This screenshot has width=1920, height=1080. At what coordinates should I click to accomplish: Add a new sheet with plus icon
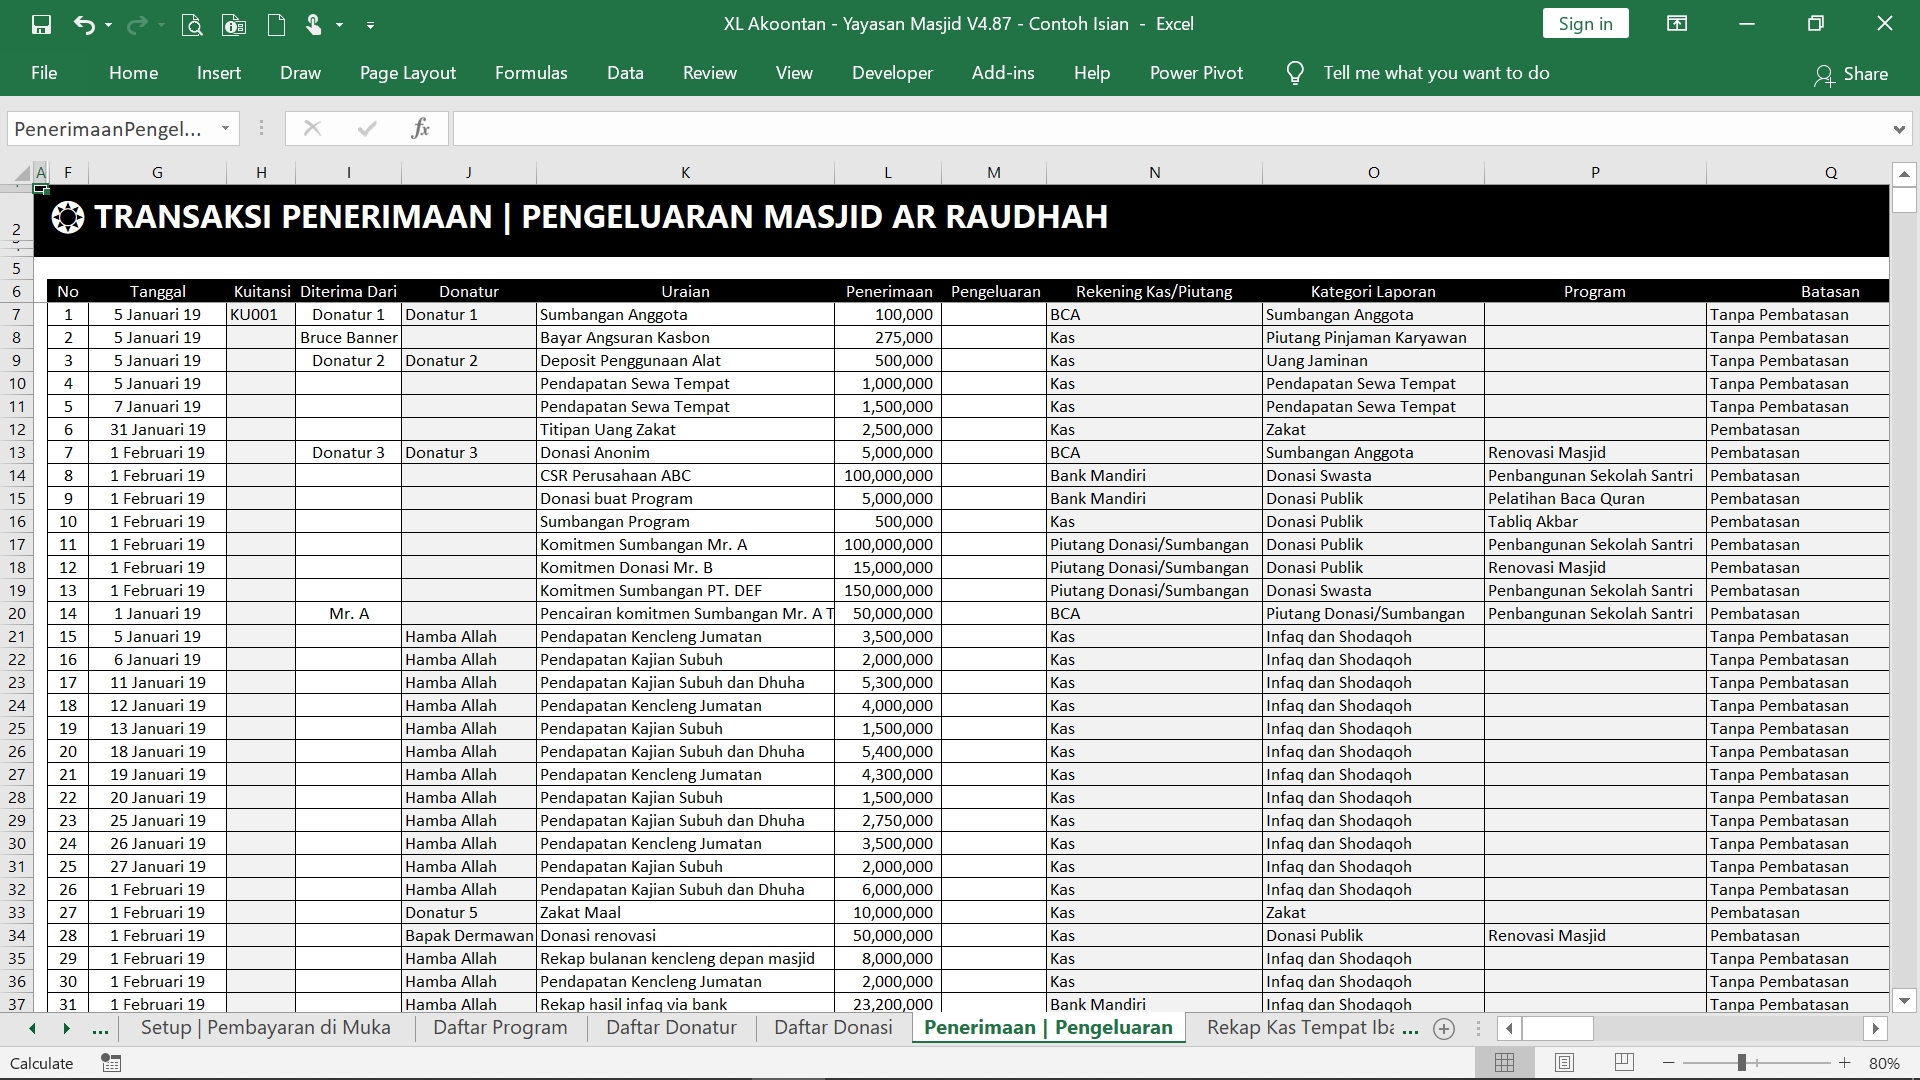(1444, 1029)
